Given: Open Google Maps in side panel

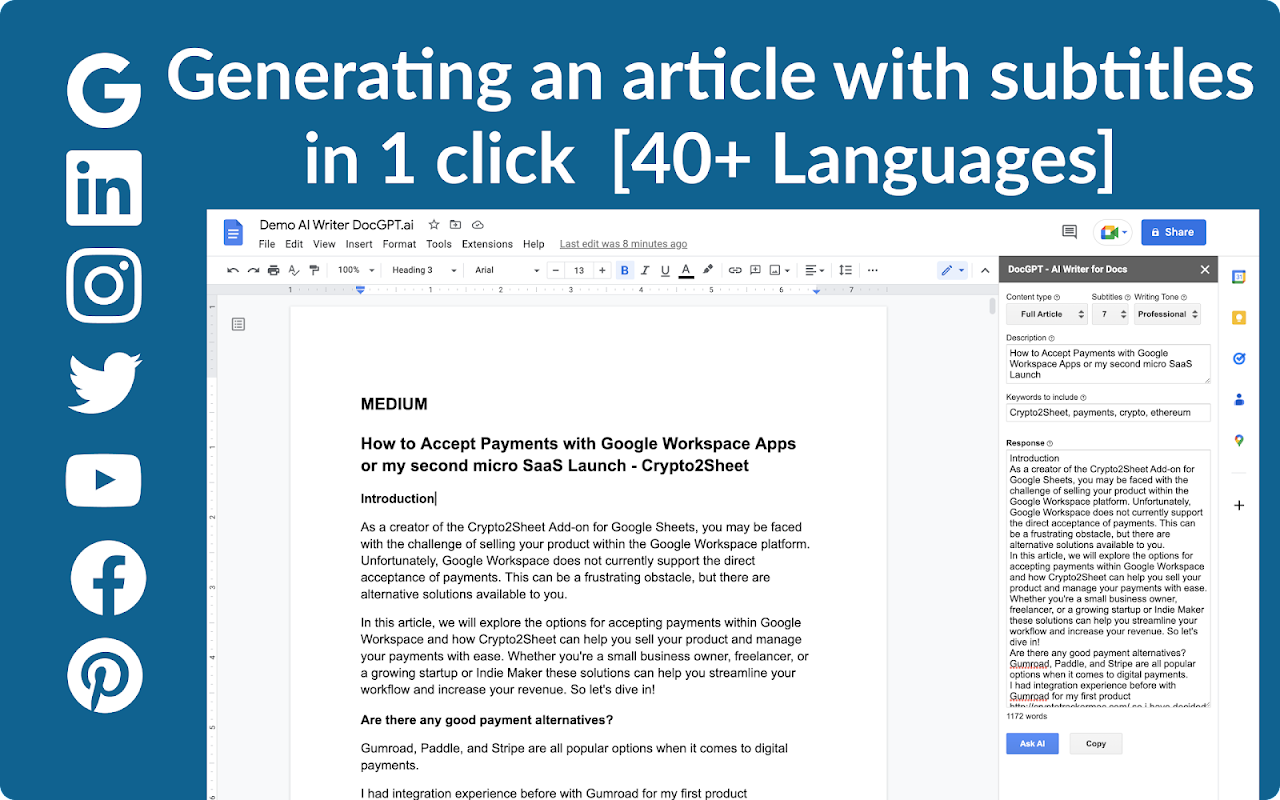Looking at the screenshot, I should click(1239, 440).
